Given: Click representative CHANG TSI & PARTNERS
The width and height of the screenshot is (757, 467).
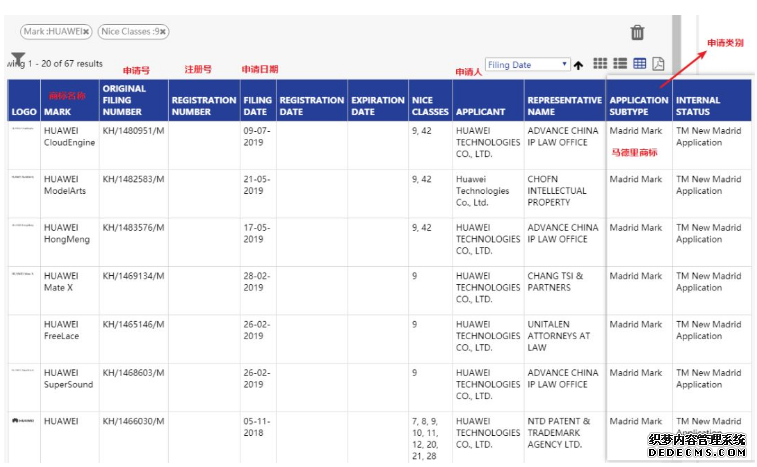Looking at the screenshot, I should coord(555,282).
